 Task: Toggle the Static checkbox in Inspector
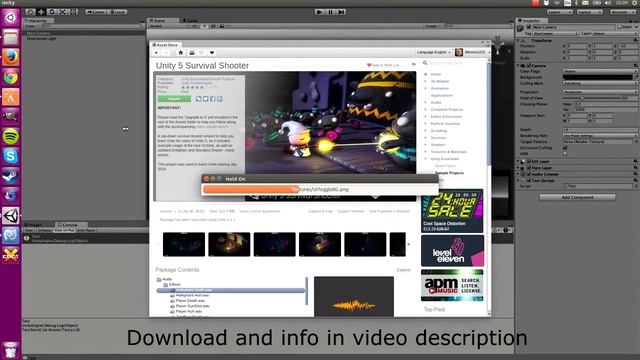[x=619, y=27]
